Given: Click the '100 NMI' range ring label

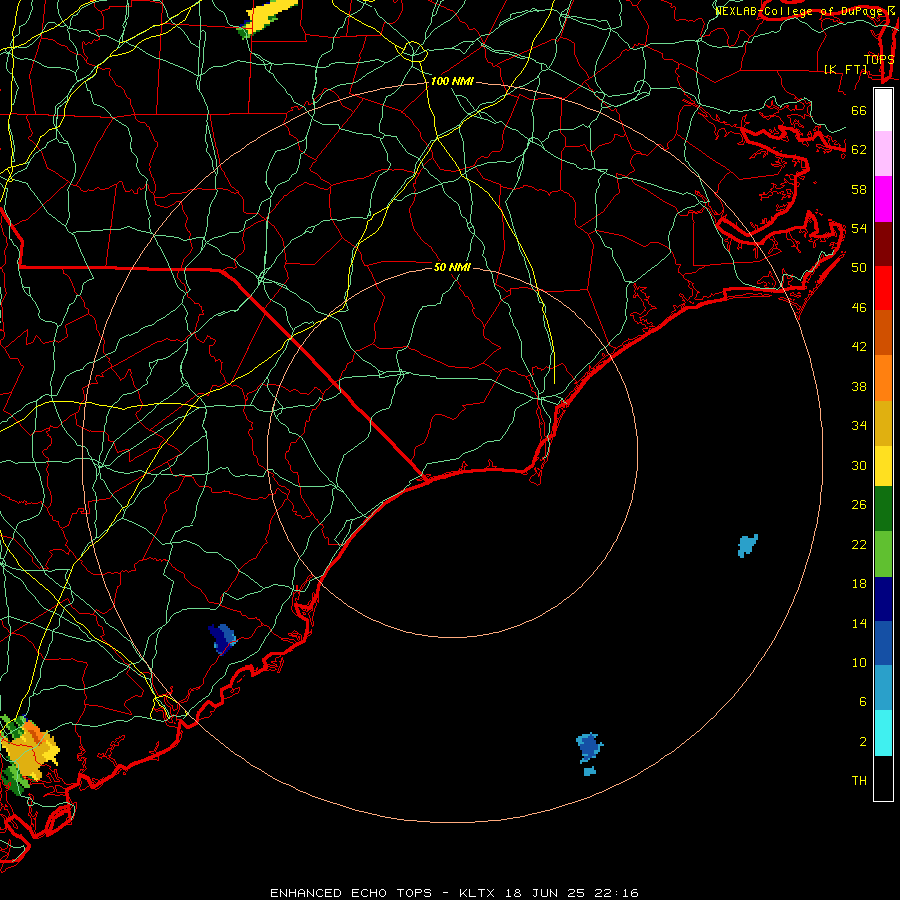Looking at the screenshot, I should click(x=452, y=82).
